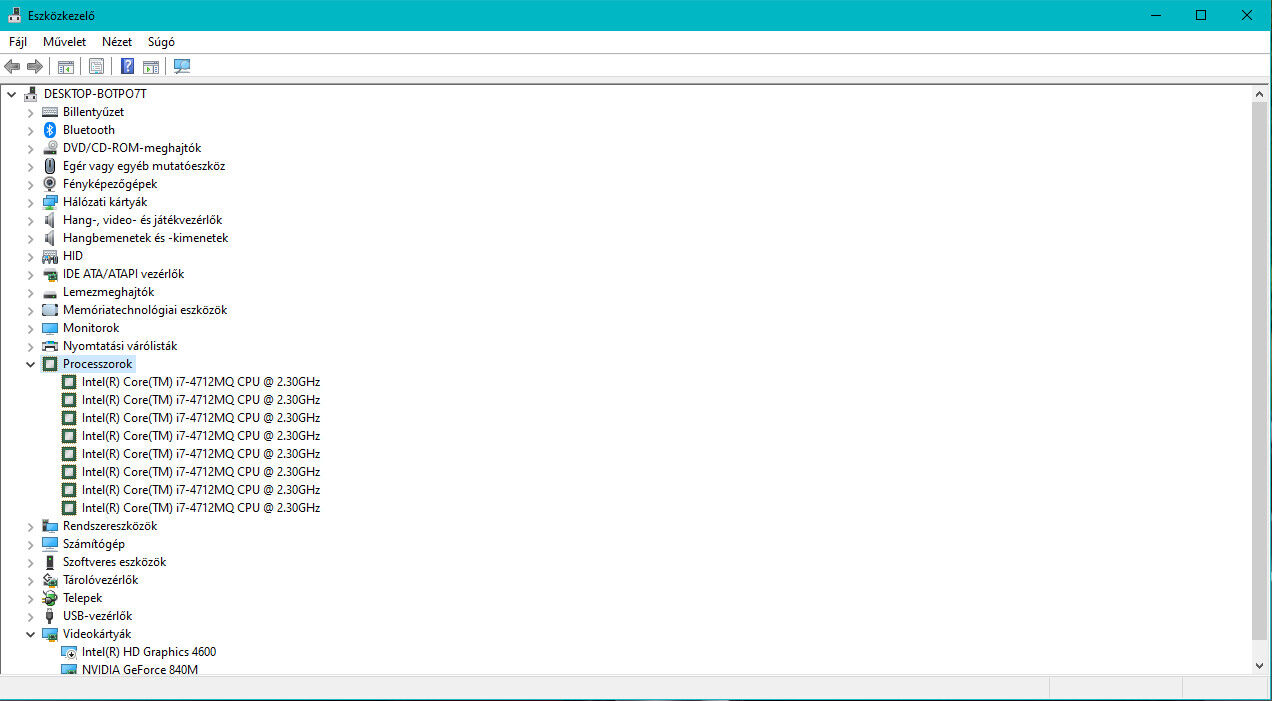Select the Fényképezőgépek label

tap(110, 184)
